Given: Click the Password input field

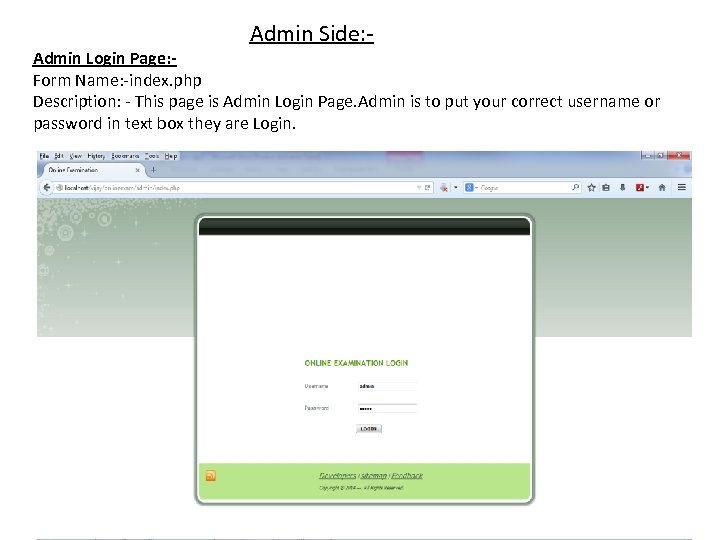Looking at the screenshot, I should tap(387, 408).
